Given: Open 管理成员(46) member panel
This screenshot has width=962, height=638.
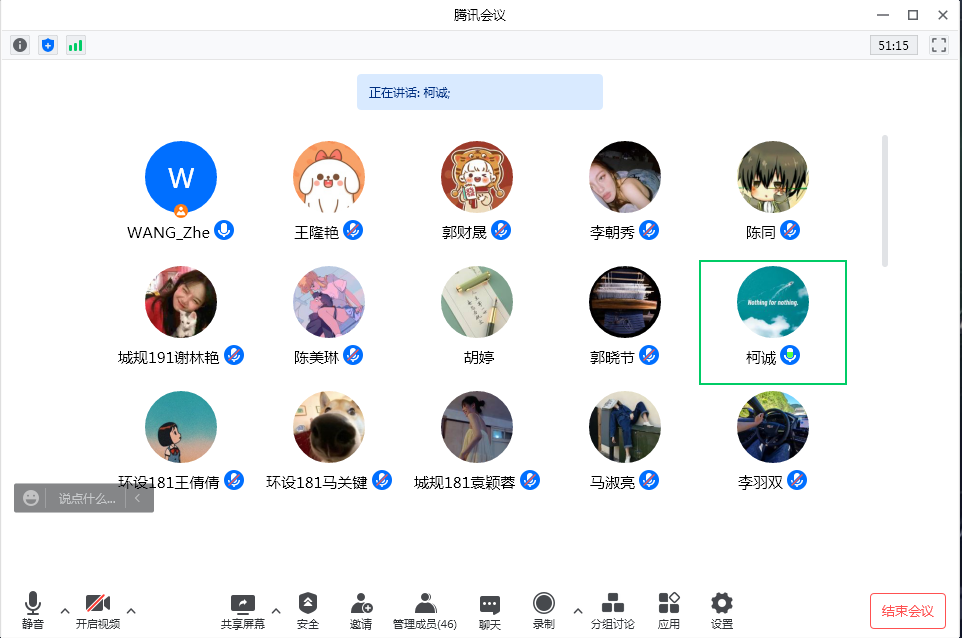Looking at the screenshot, I should pos(425,609).
